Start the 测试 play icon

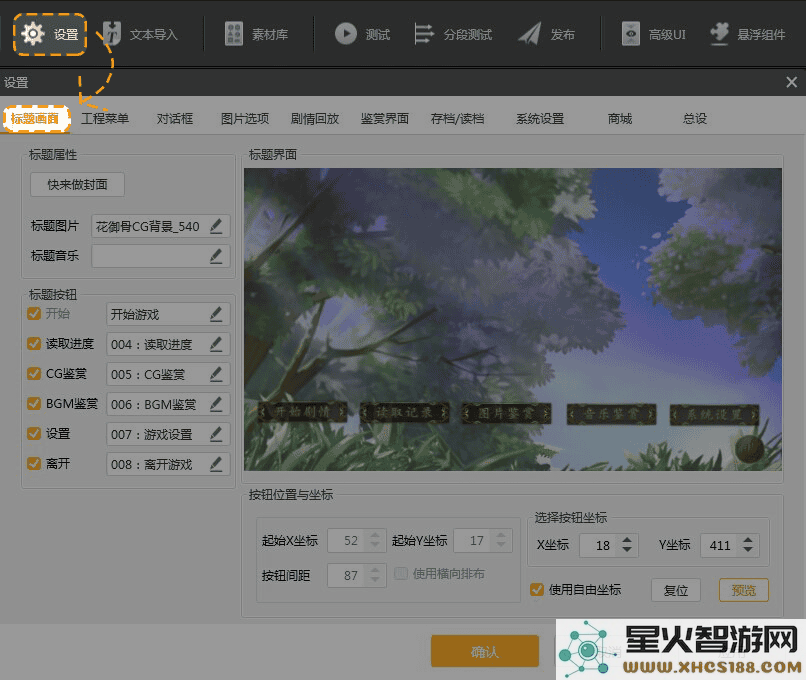[346, 34]
